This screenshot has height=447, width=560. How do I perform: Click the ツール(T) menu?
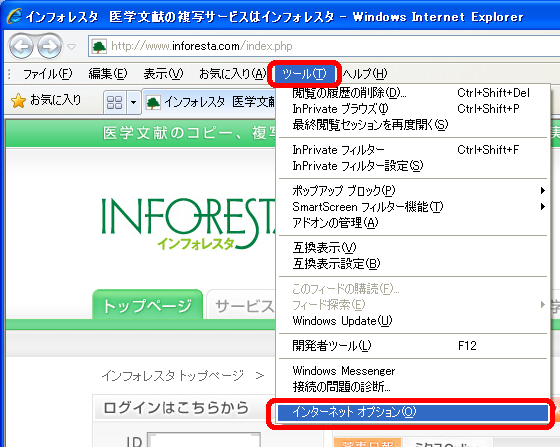(304, 74)
